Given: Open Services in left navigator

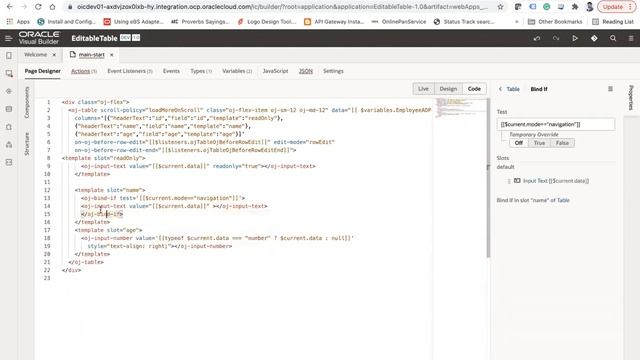Looking at the screenshot, I should 9,91.
